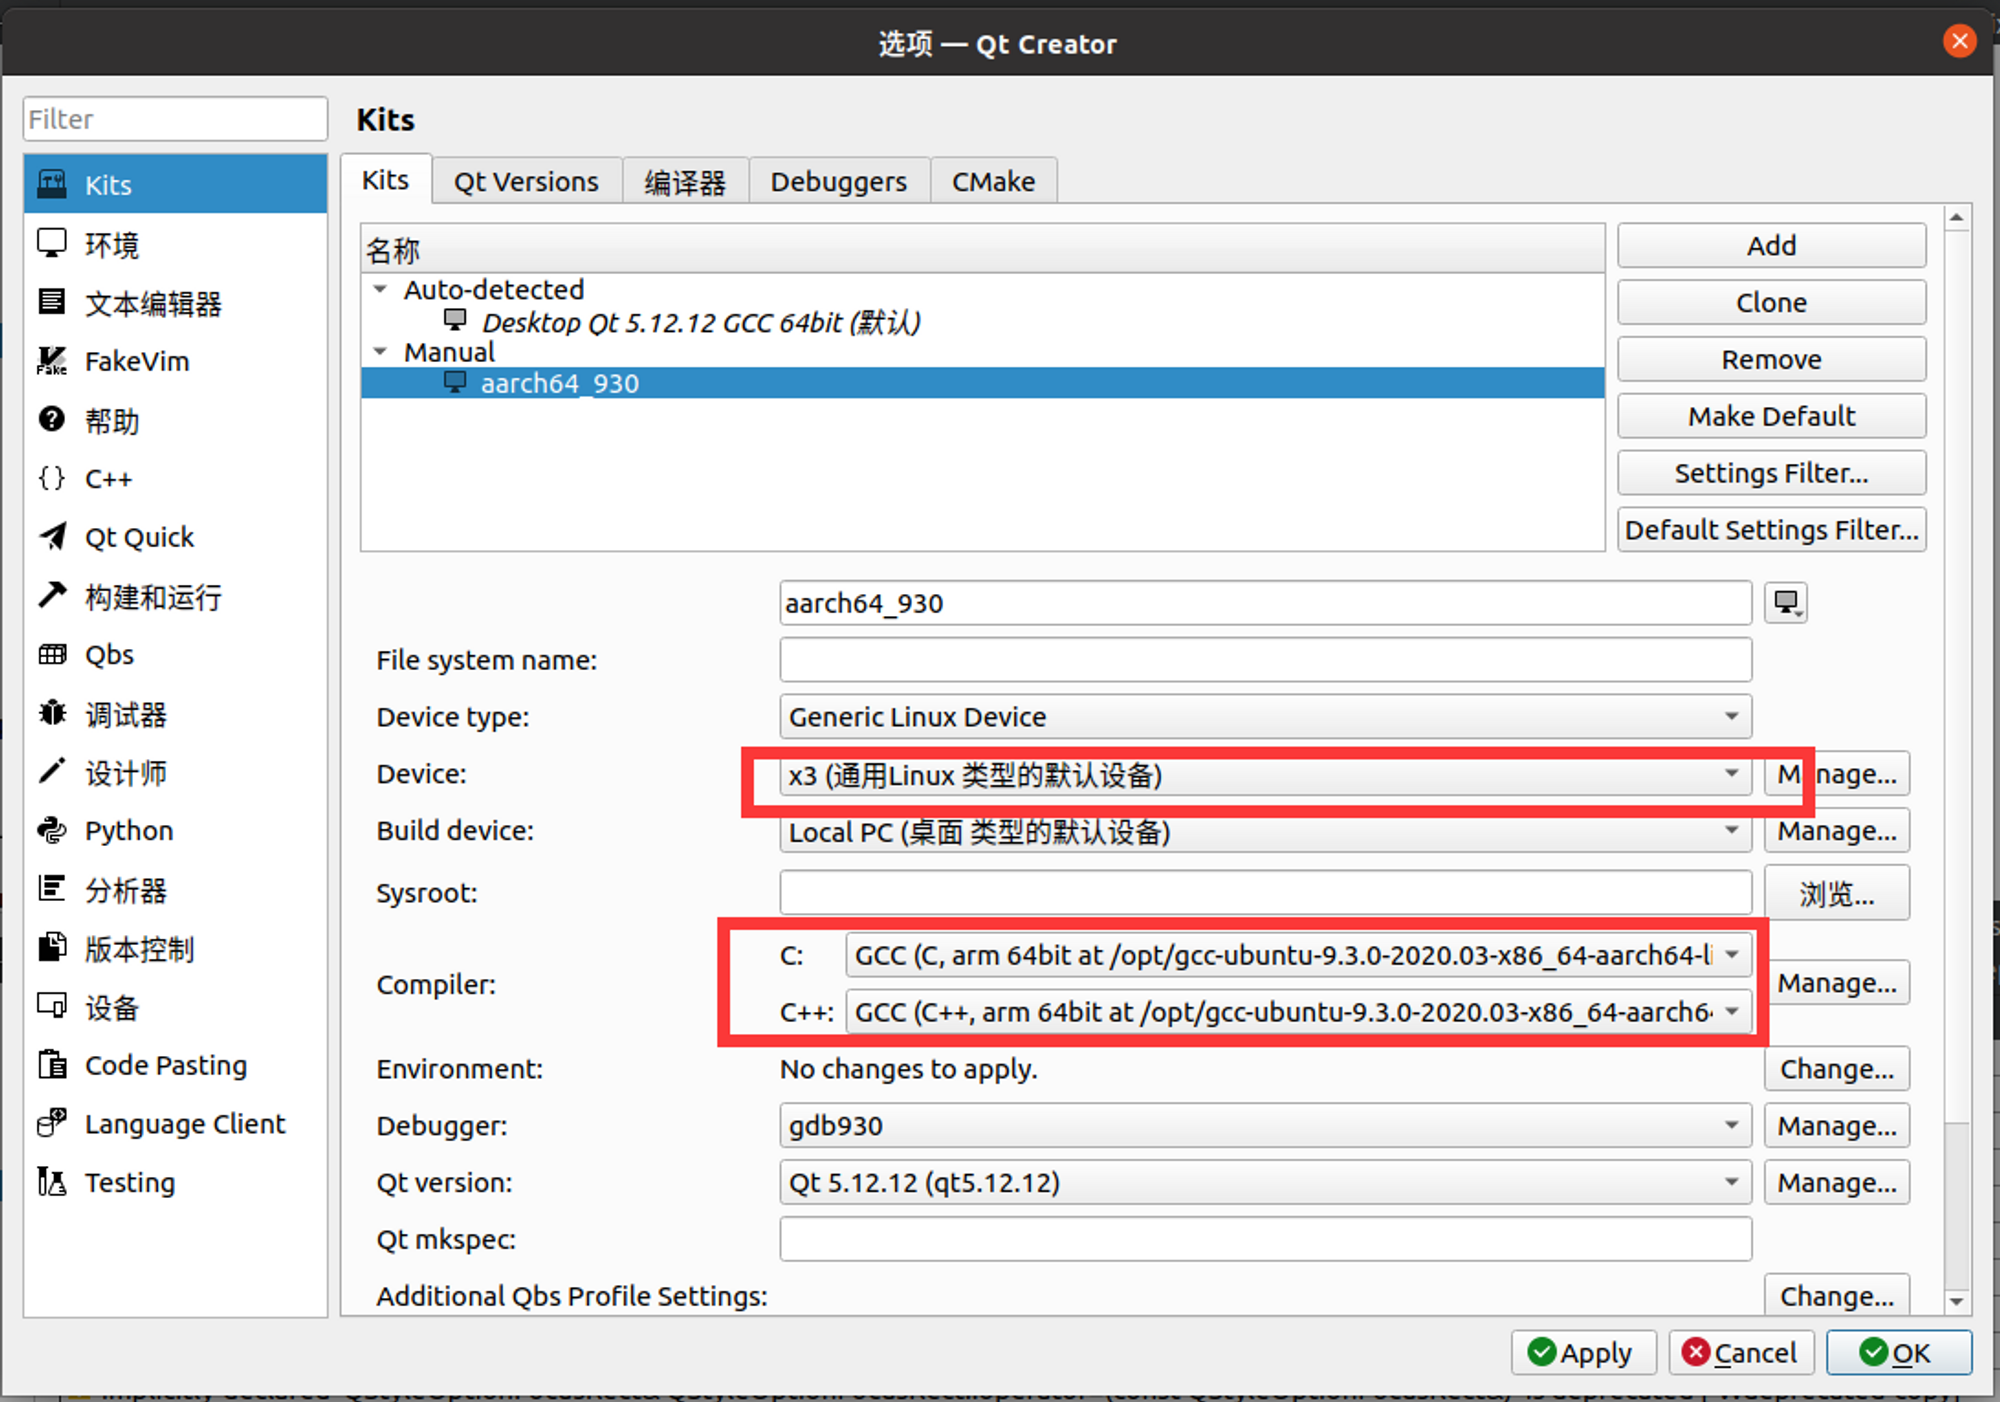
Task: Open 帮助 settings category
Action: click(x=175, y=420)
